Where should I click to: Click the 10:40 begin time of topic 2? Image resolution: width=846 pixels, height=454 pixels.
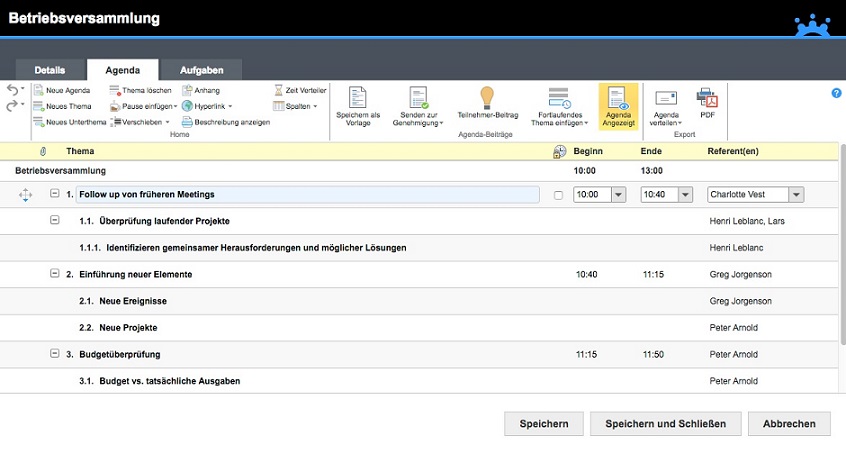(x=586, y=274)
